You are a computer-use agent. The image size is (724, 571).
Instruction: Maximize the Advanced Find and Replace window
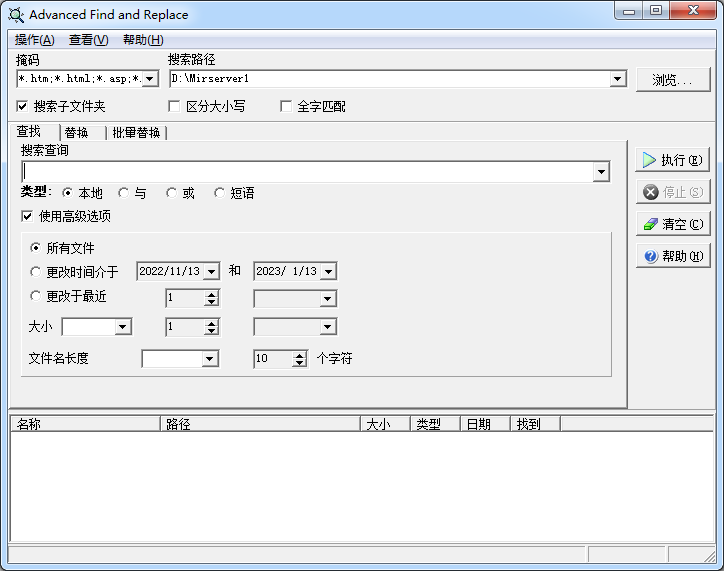pos(656,11)
